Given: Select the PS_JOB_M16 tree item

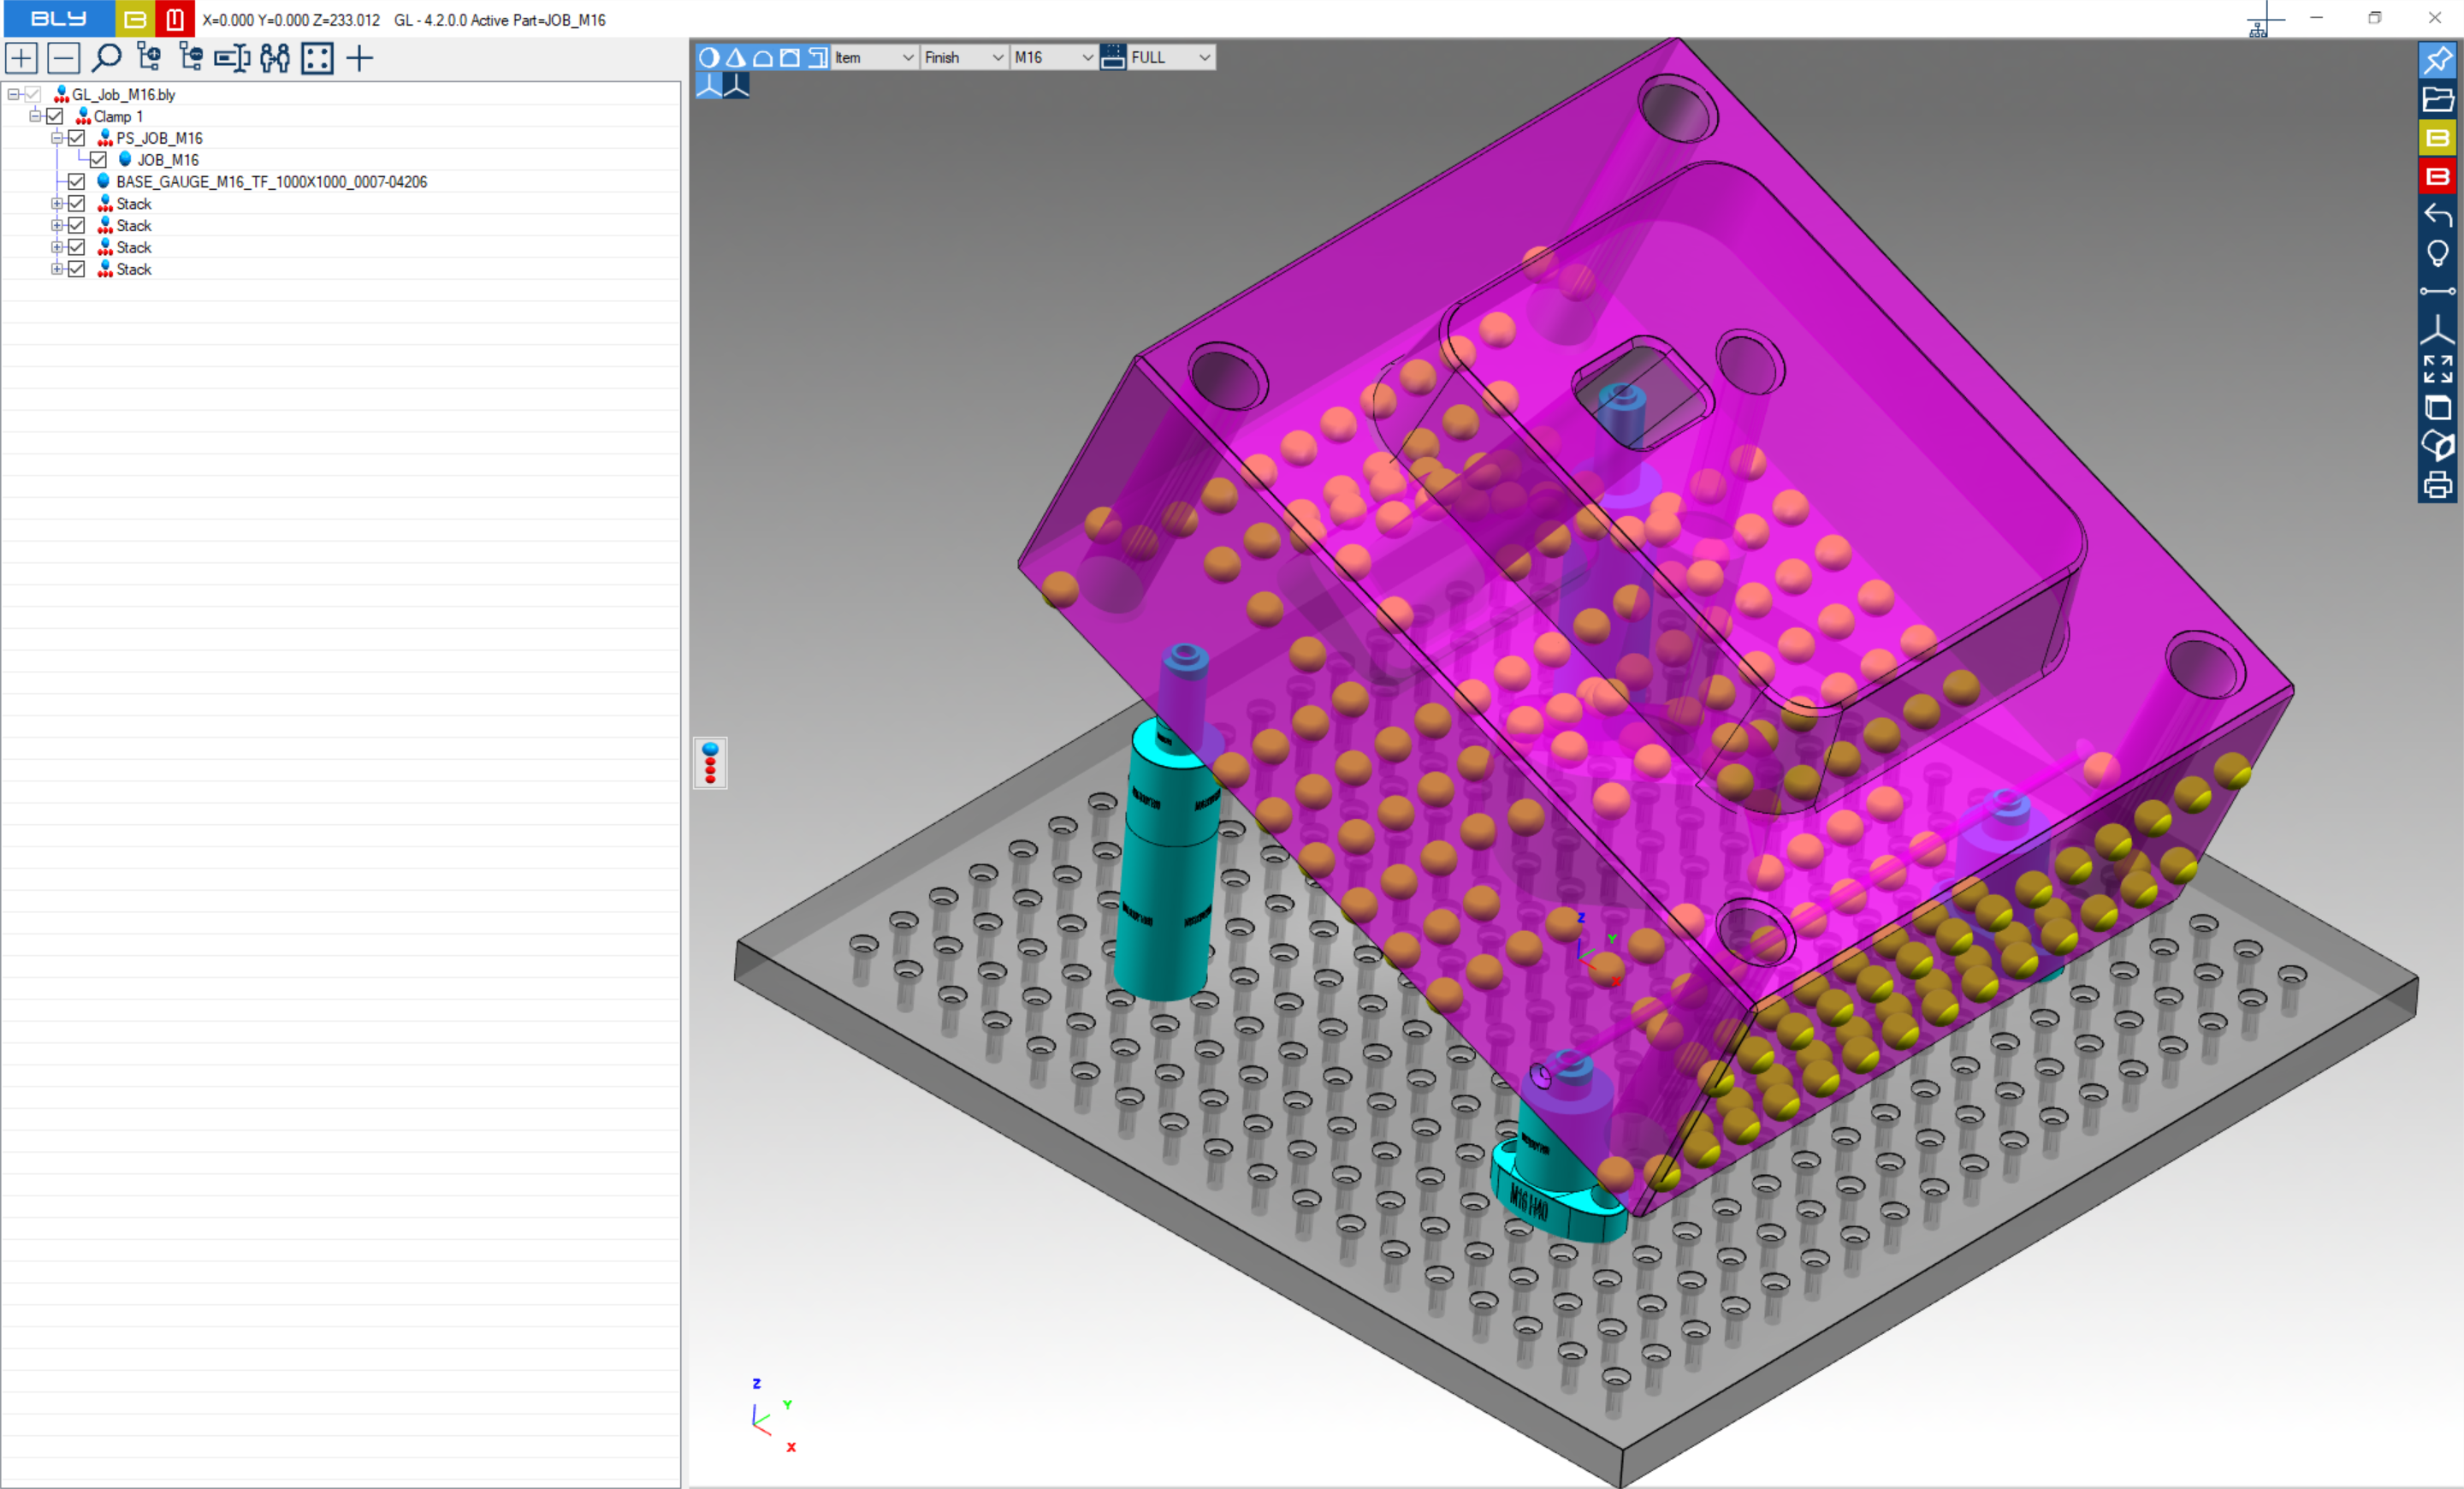Looking at the screenshot, I should point(159,138).
